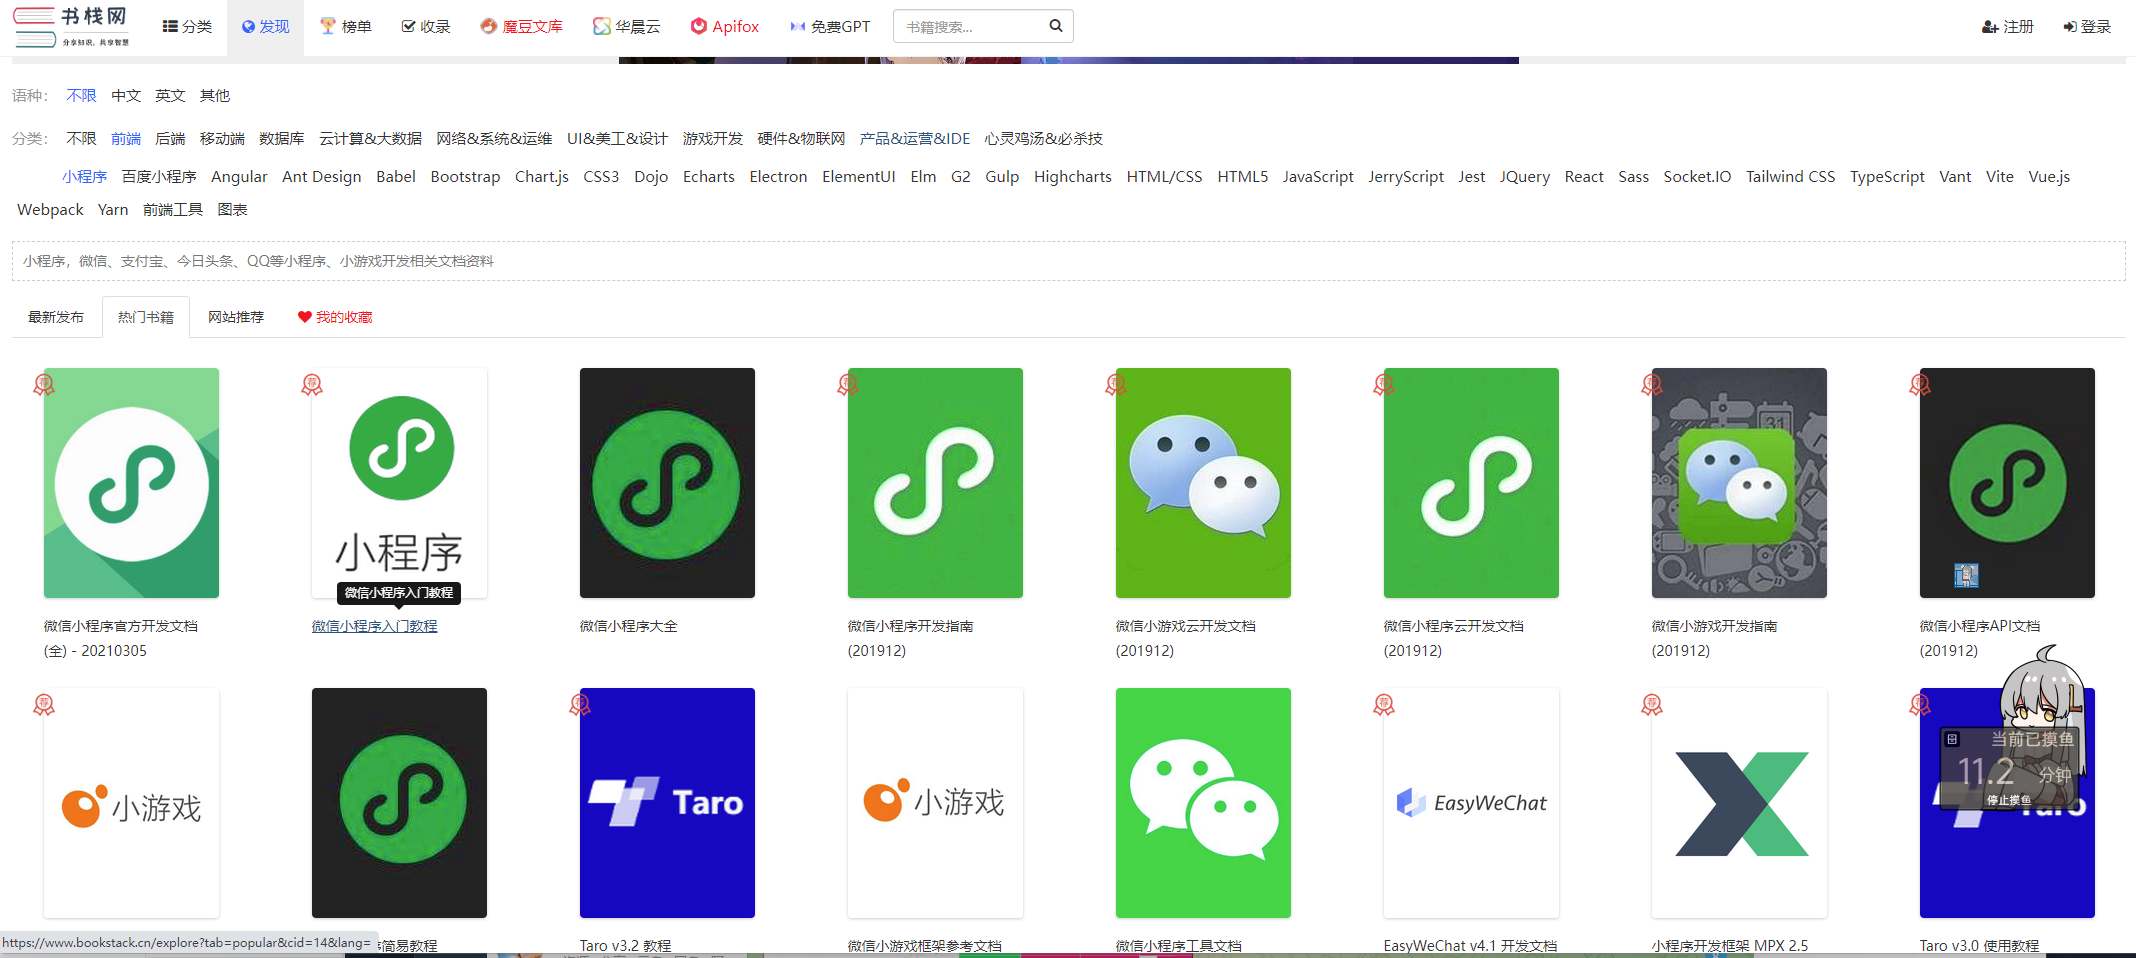This screenshot has height=958, width=2136.
Task: Select 不限 in the 语种 row
Action: [x=81, y=96]
